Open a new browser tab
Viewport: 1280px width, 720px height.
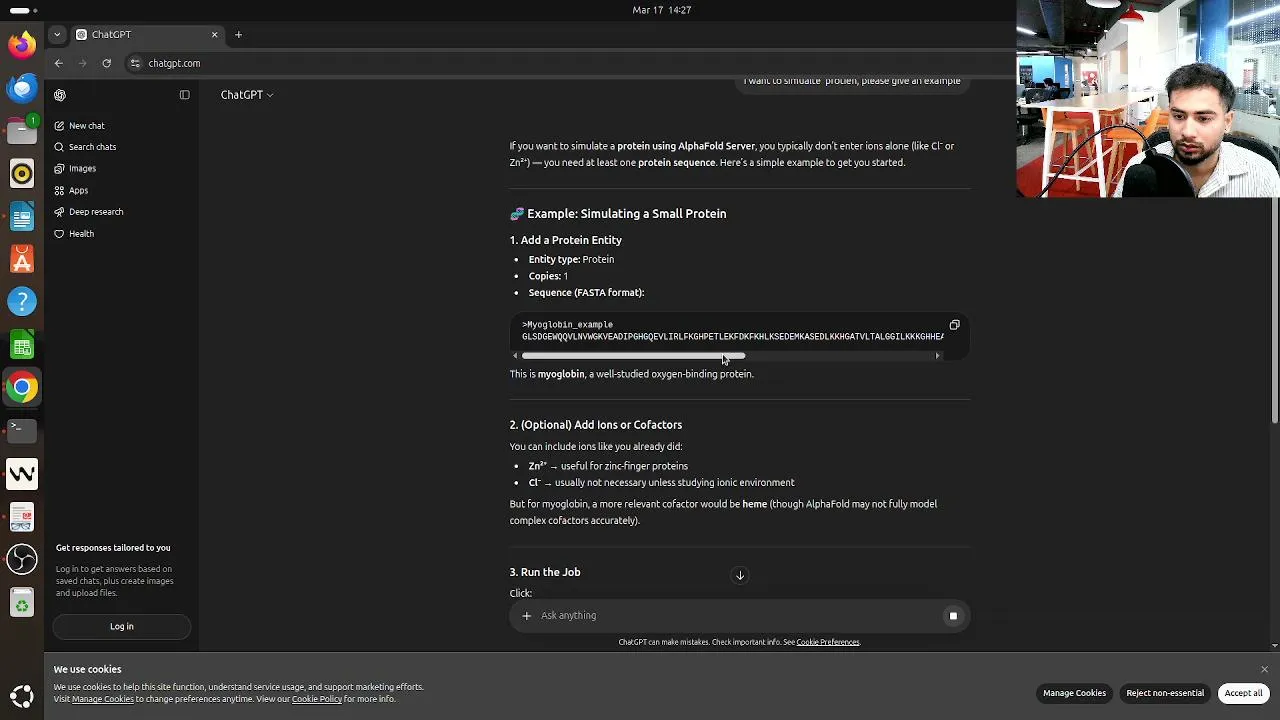pos(238,35)
